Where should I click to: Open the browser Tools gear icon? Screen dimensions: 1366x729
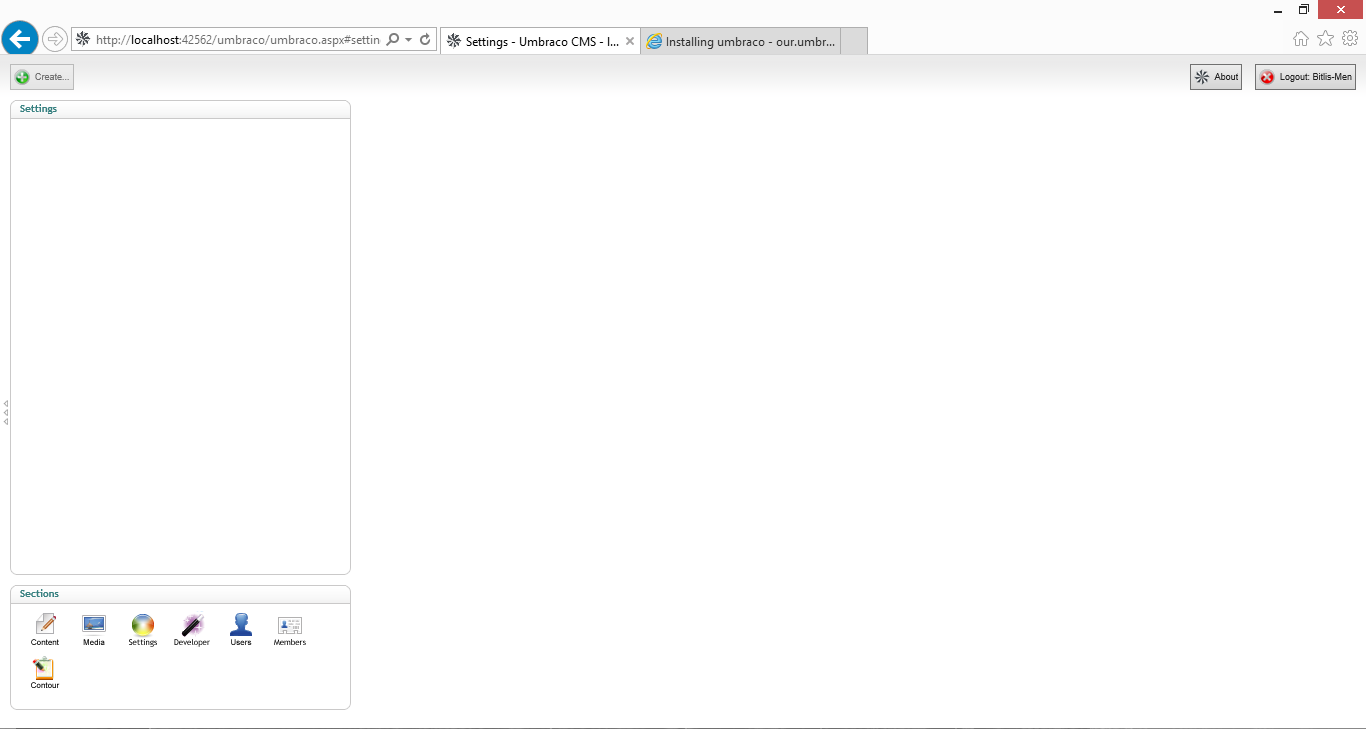1350,38
